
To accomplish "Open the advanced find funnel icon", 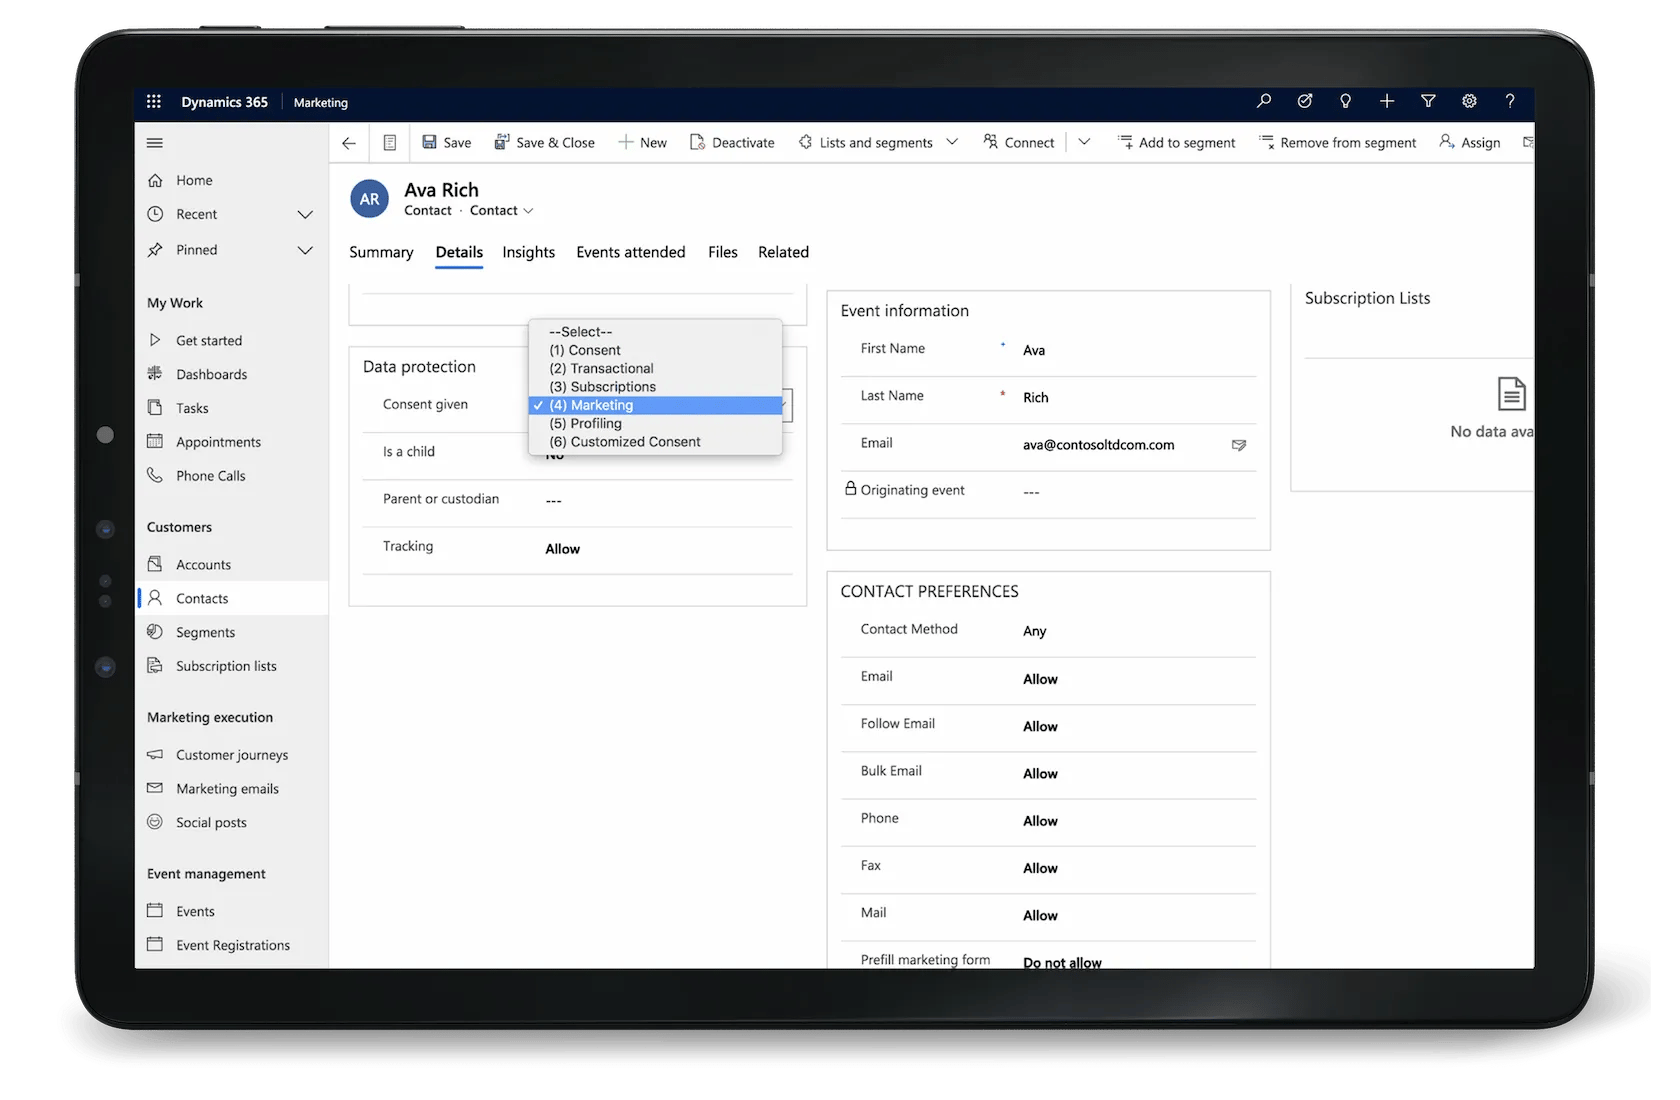I will pyautogui.click(x=1428, y=101).
